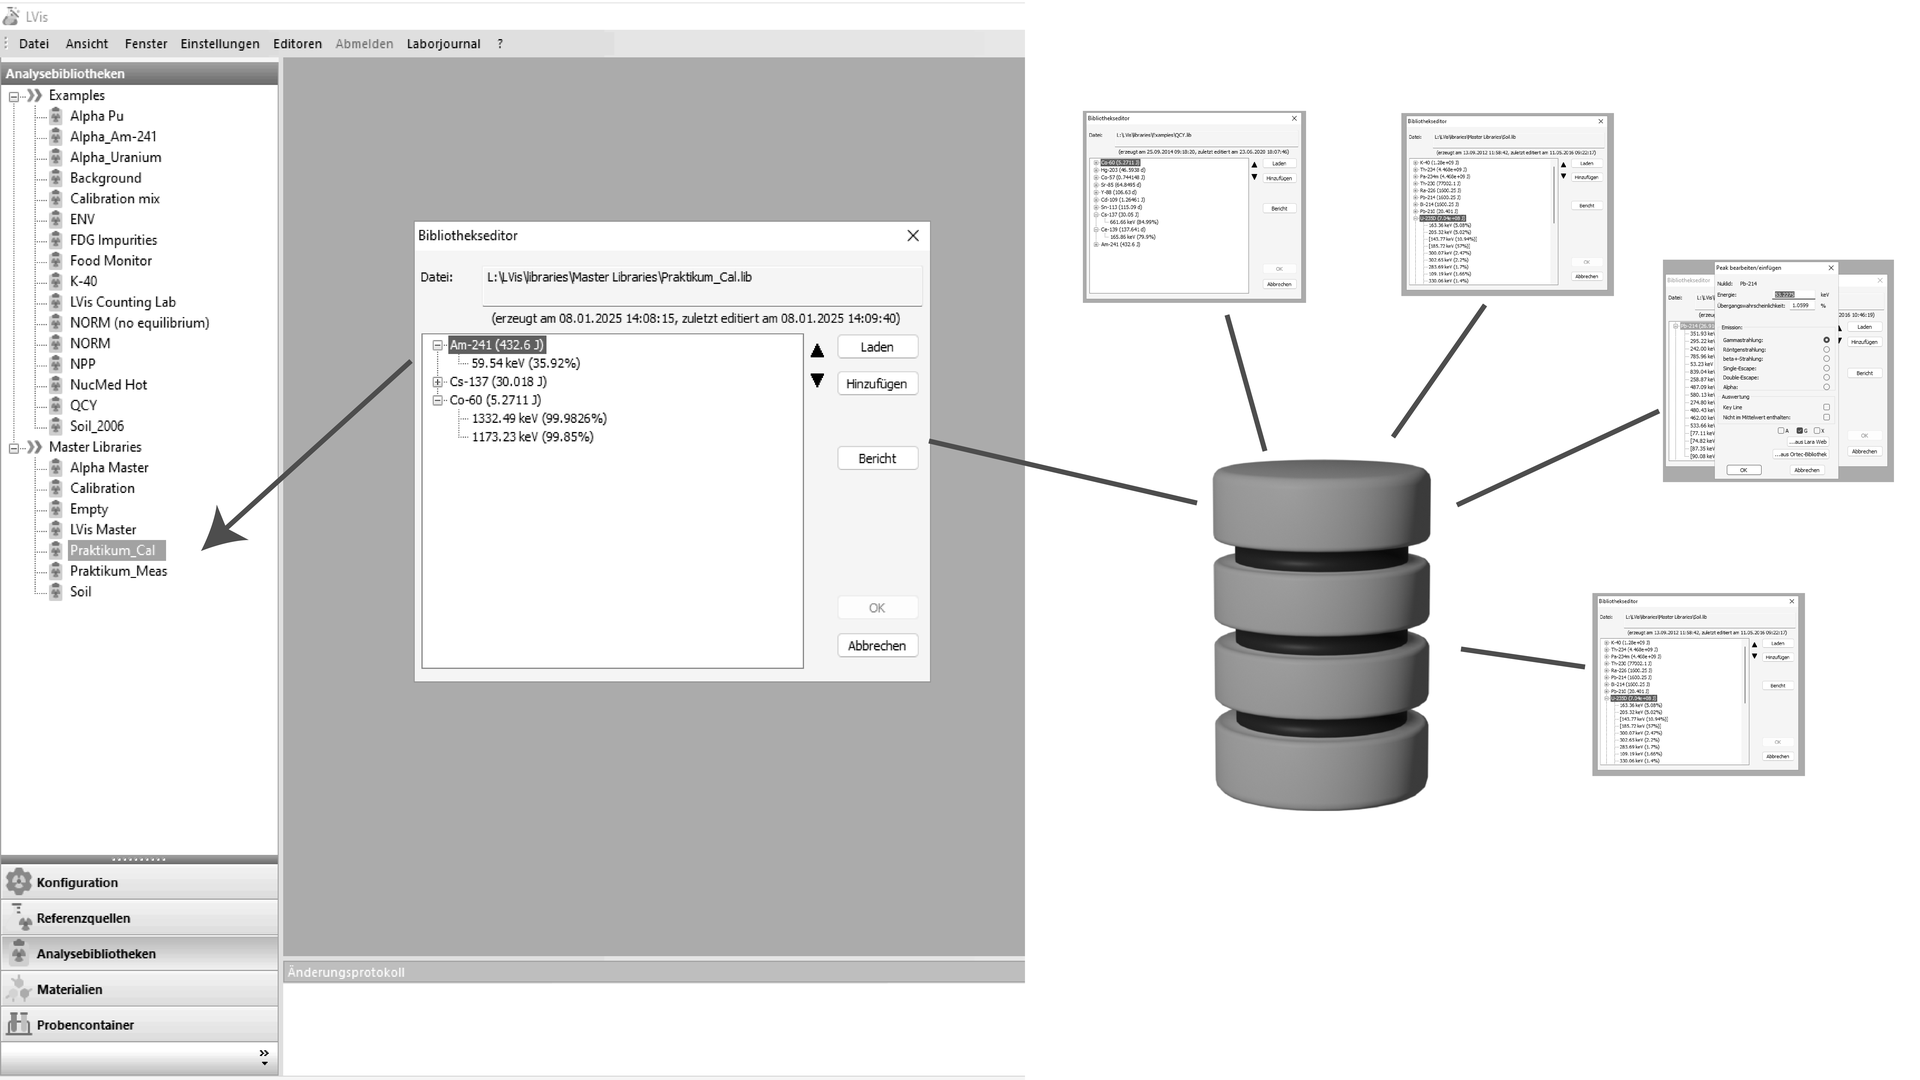Collapse the Co-60 nuclide node
Screen dimensions: 1920x1080
pyautogui.click(x=437, y=400)
